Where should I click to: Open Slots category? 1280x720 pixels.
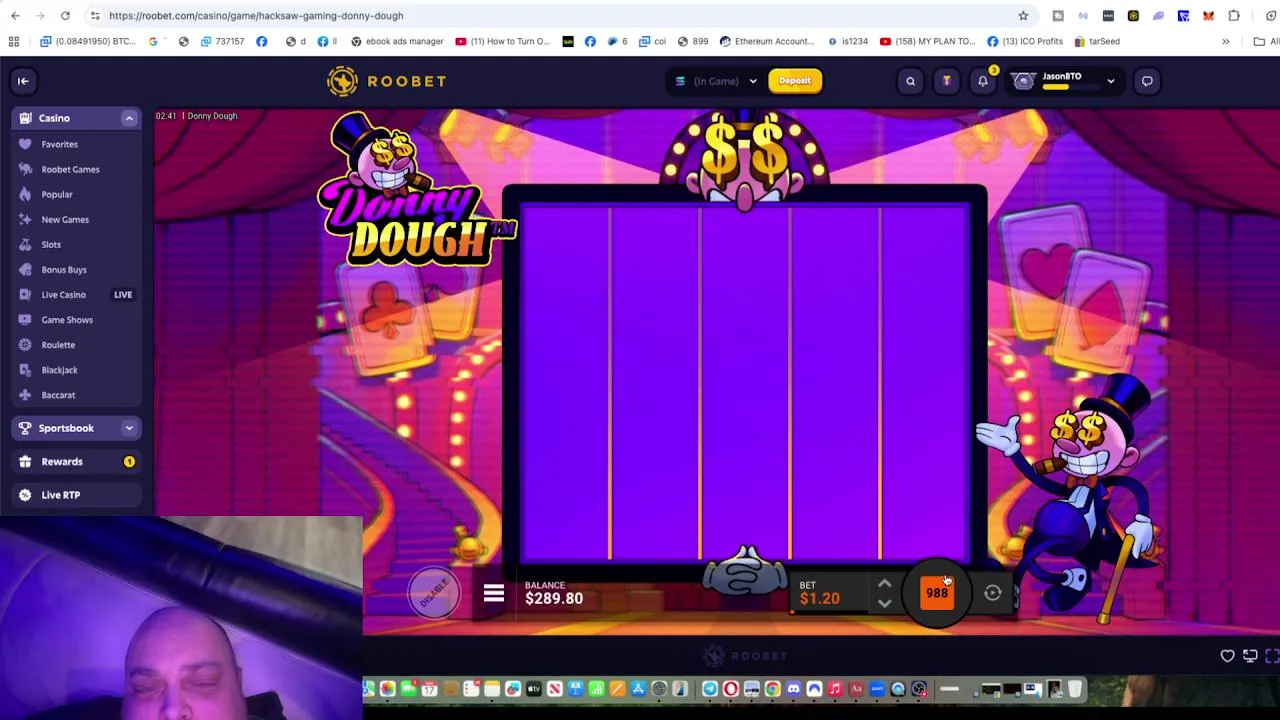pos(51,244)
